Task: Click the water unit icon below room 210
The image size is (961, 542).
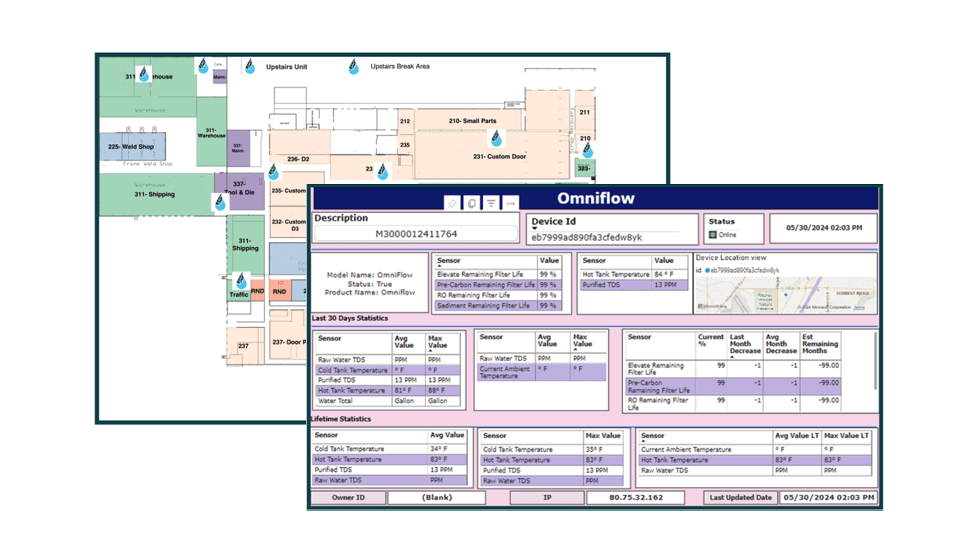Action: click(x=588, y=149)
